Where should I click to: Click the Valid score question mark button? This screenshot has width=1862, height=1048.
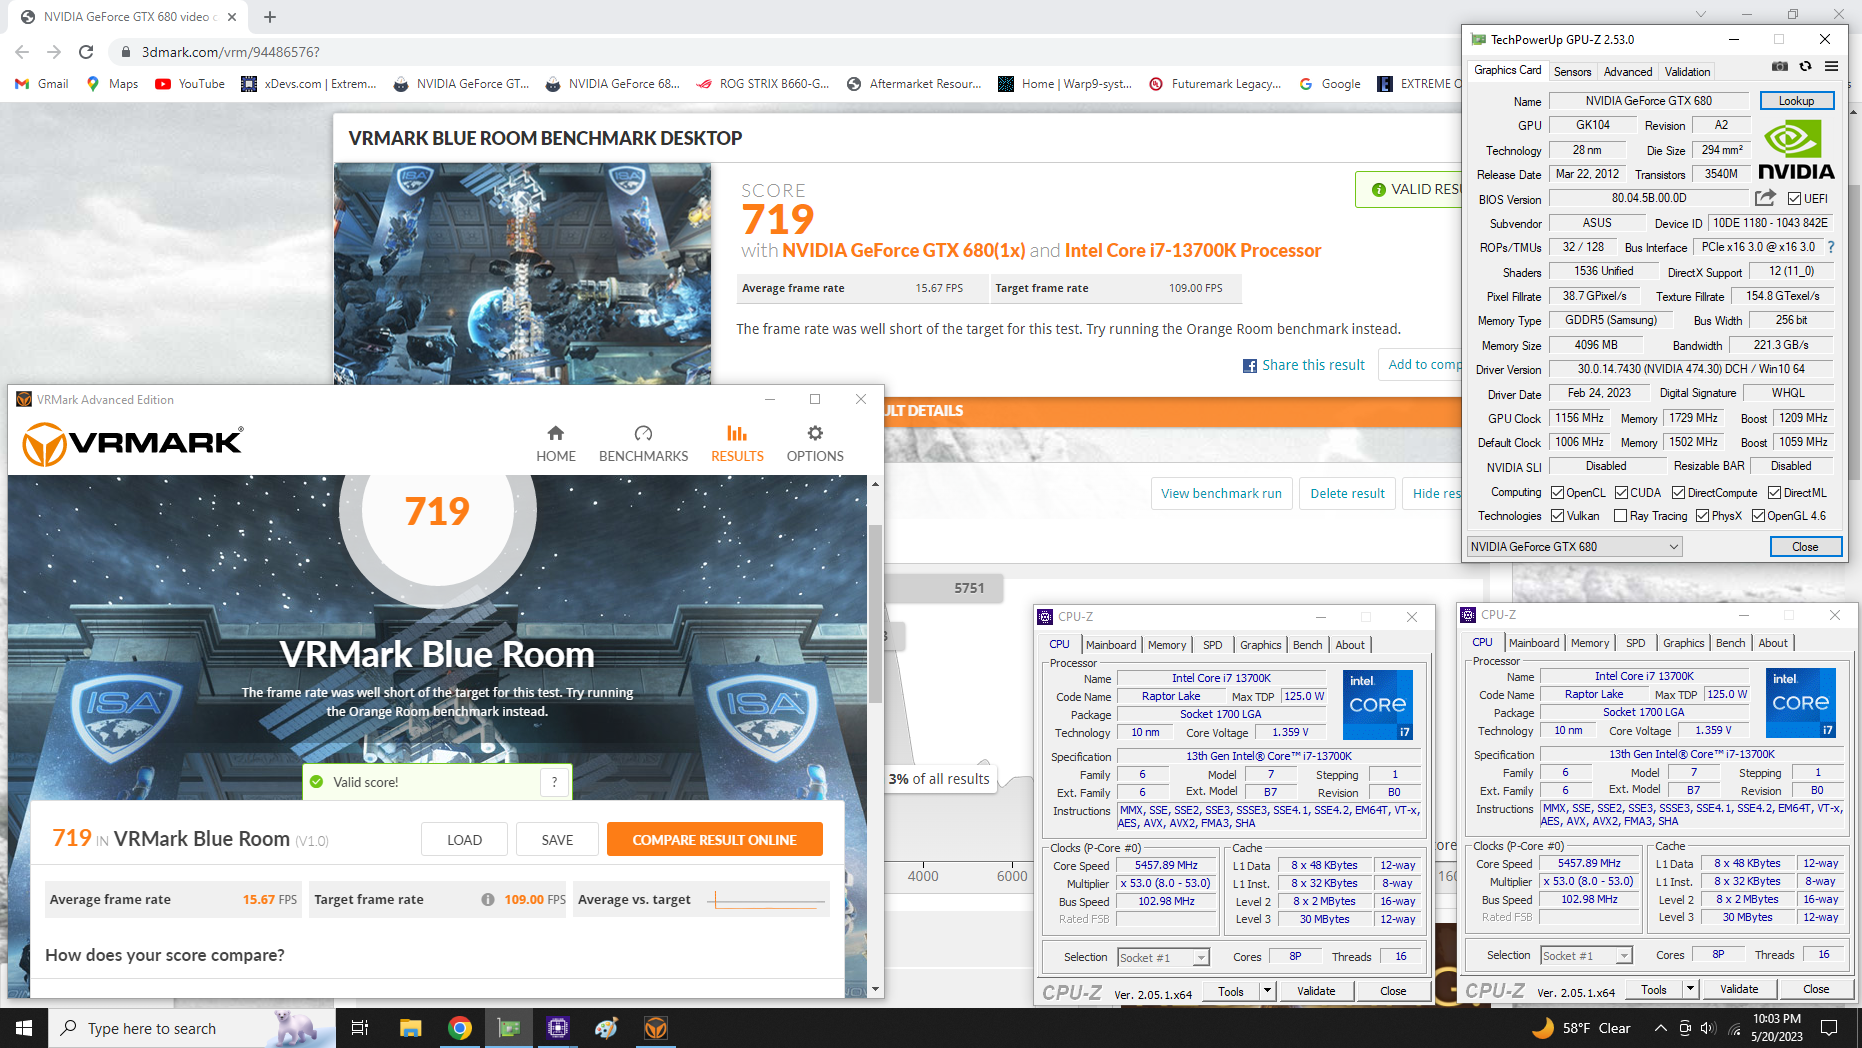point(555,782)
